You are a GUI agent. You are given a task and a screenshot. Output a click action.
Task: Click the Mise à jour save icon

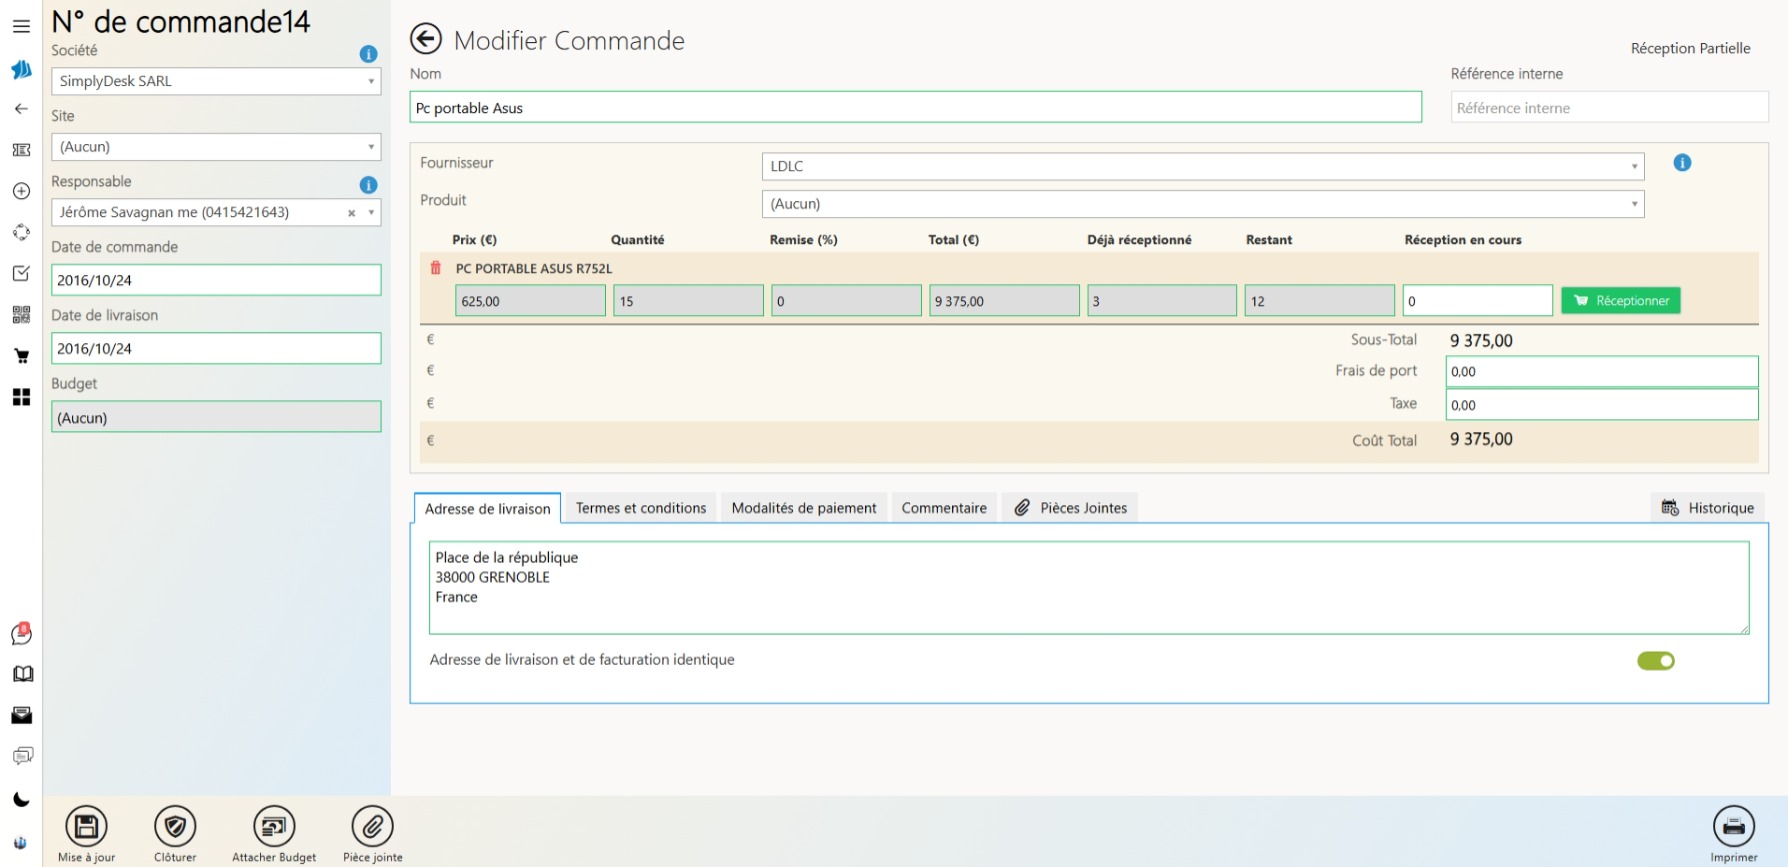pos(86,827)
